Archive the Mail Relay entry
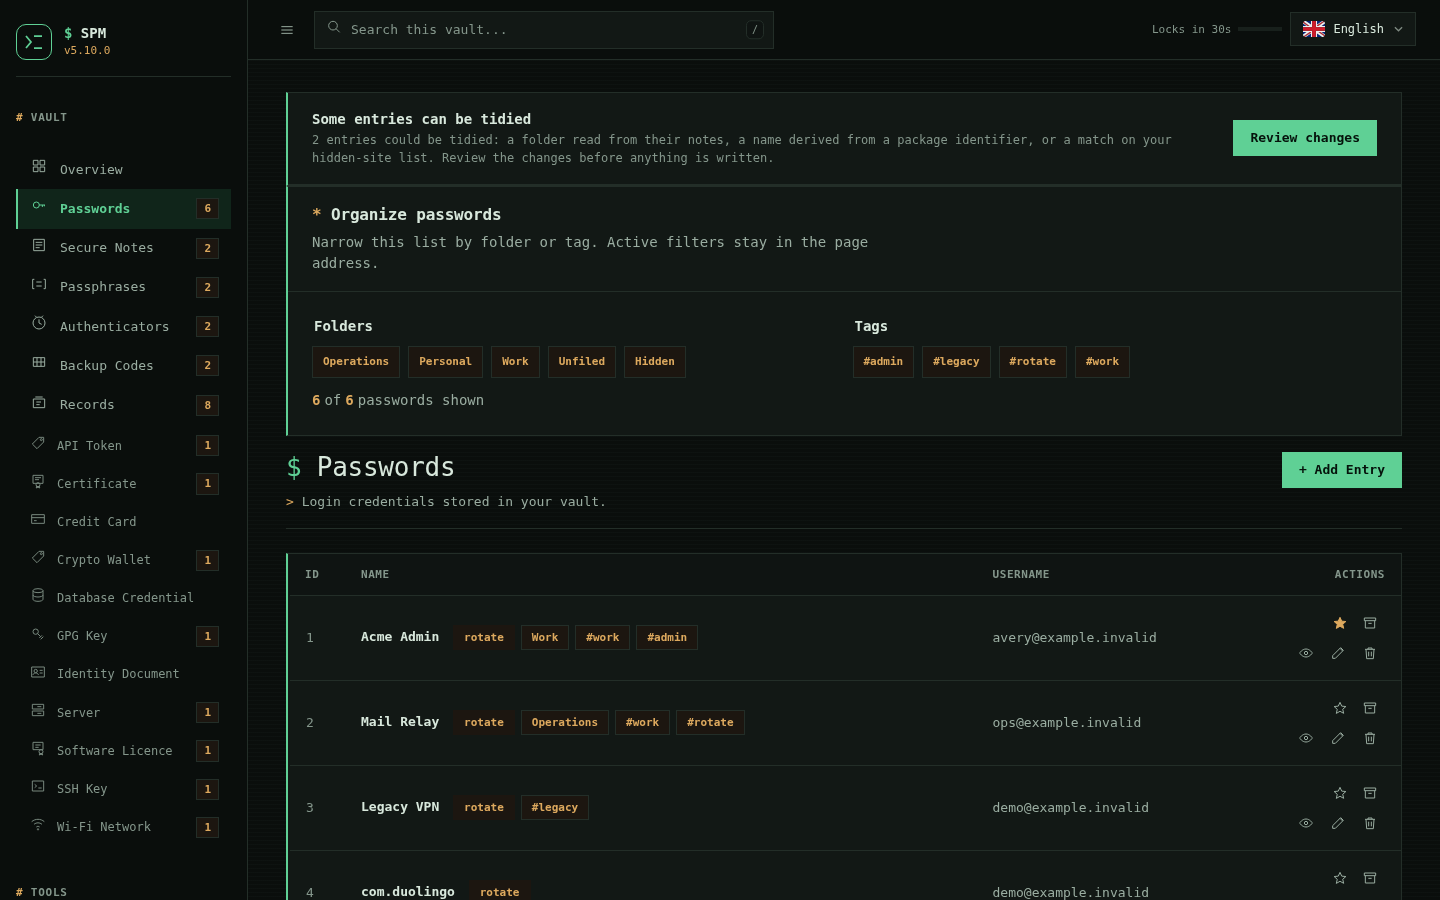Screen dimensions: 1440x900 coord(1370,708)
